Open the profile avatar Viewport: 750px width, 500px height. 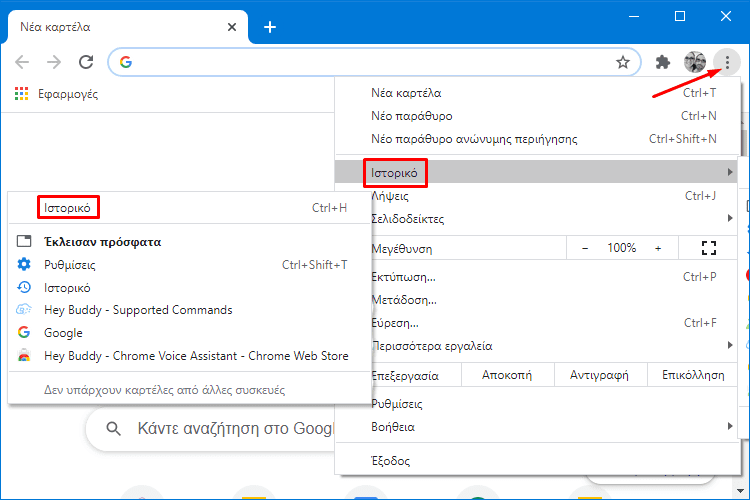tap(695, 62)
